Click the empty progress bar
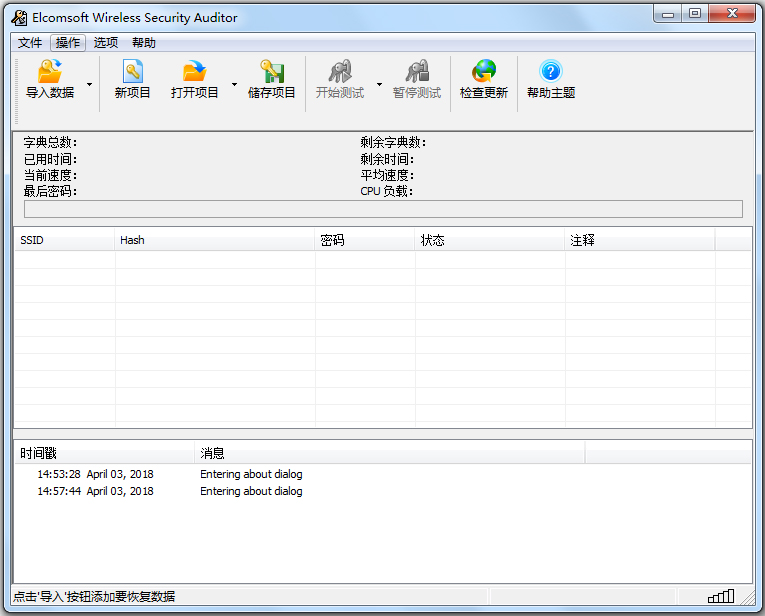 [x=383, y=209]
